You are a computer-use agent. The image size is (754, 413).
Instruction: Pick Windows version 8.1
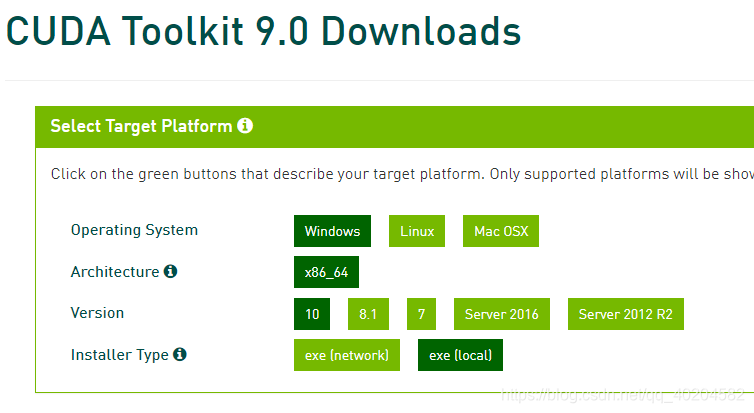pos(368,314)
